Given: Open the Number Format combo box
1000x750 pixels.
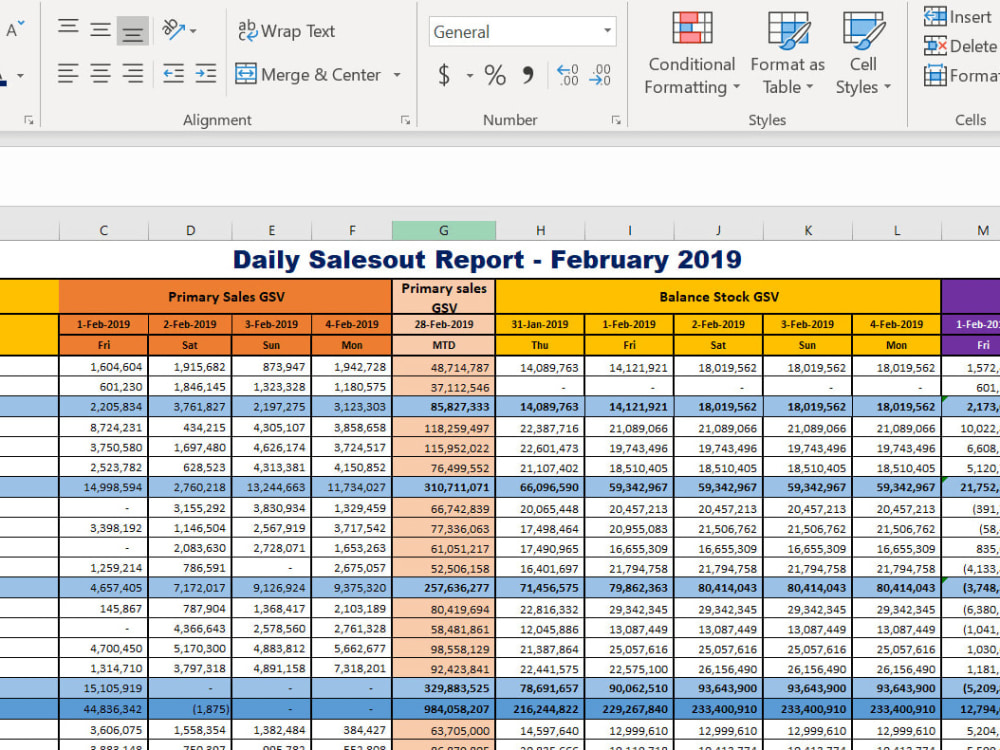Looking at the screenshot, I should (522, 31).
